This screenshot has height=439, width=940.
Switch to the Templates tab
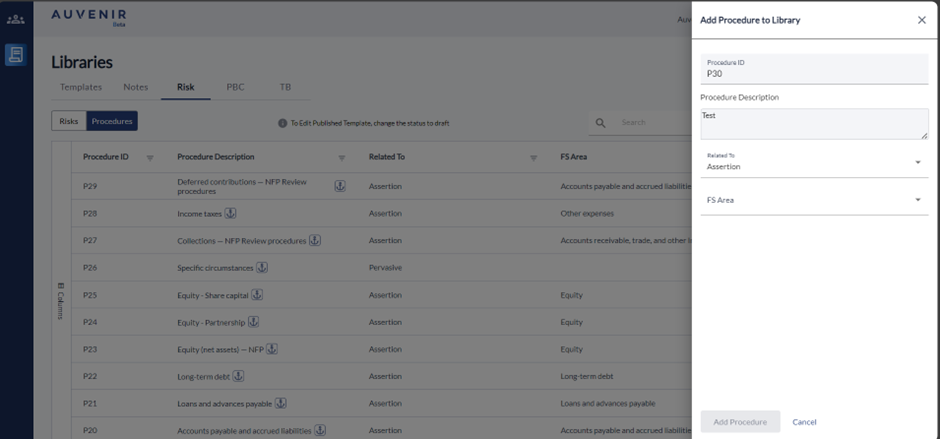click(80, 87)
